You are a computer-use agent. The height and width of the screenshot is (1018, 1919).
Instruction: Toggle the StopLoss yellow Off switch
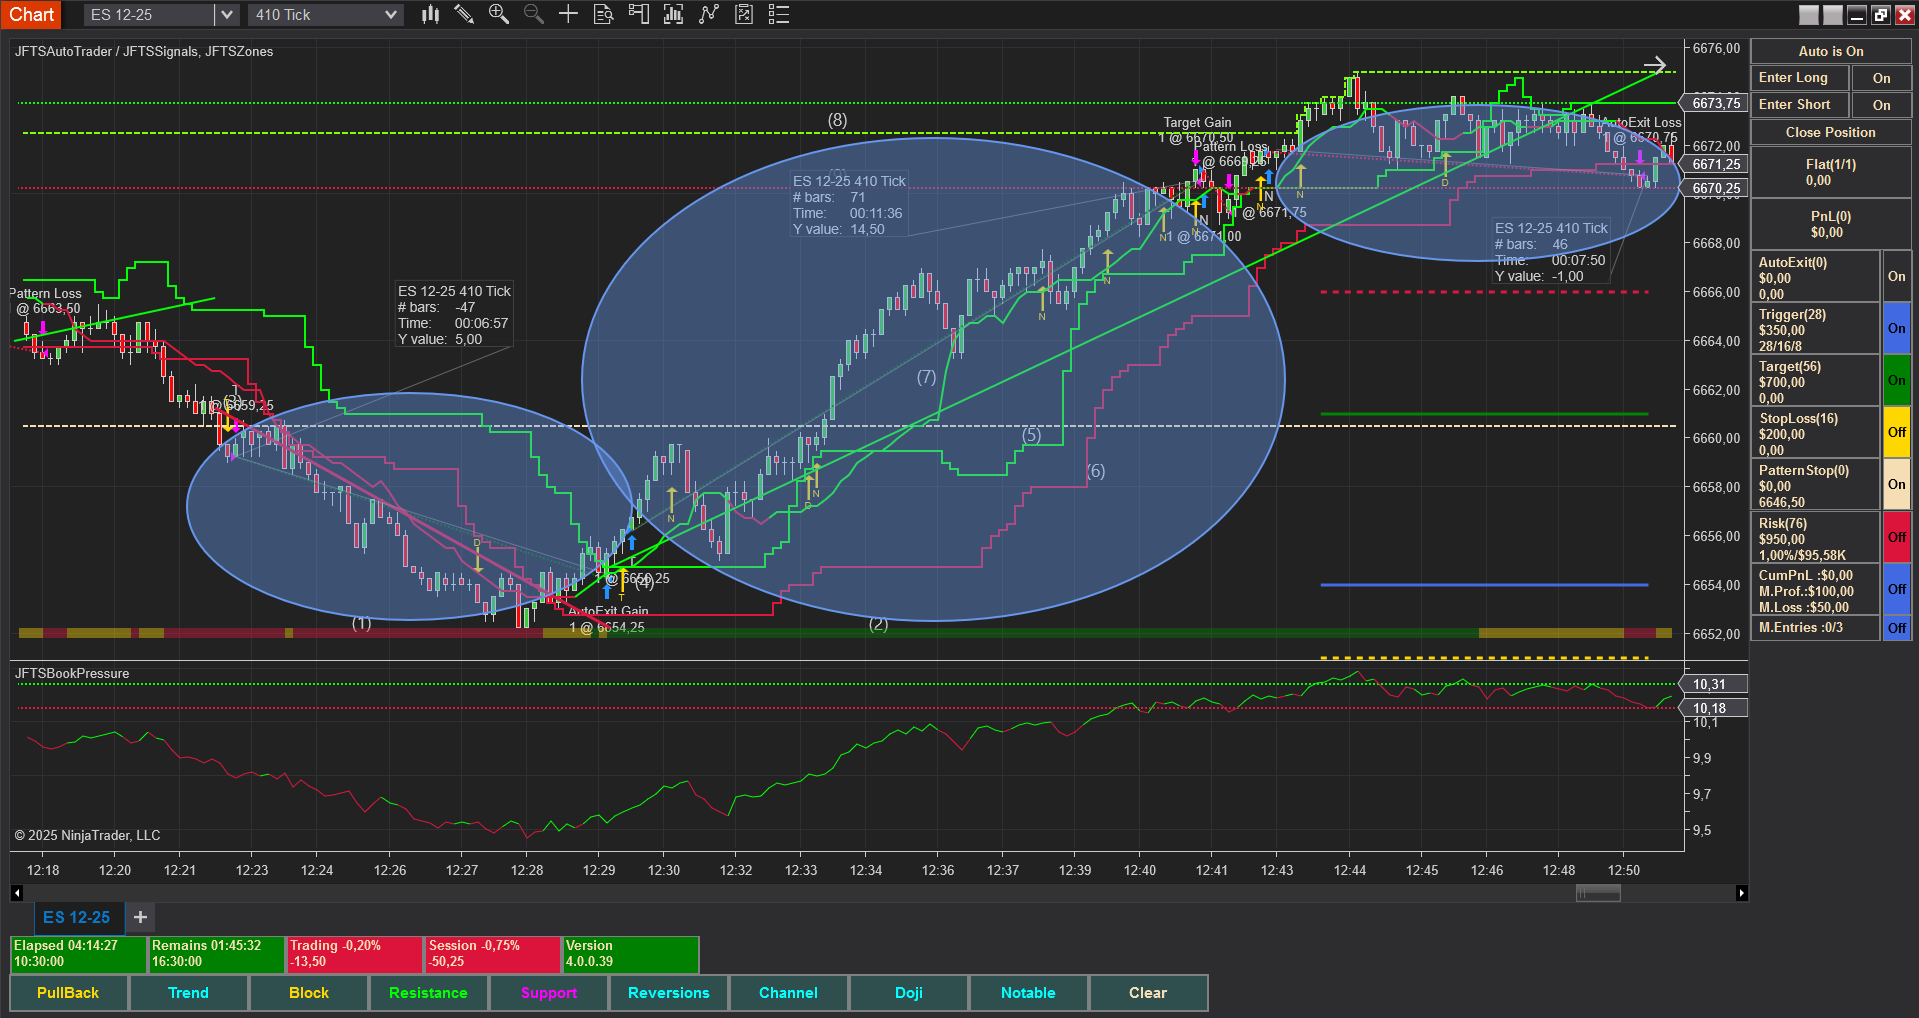1896,433
